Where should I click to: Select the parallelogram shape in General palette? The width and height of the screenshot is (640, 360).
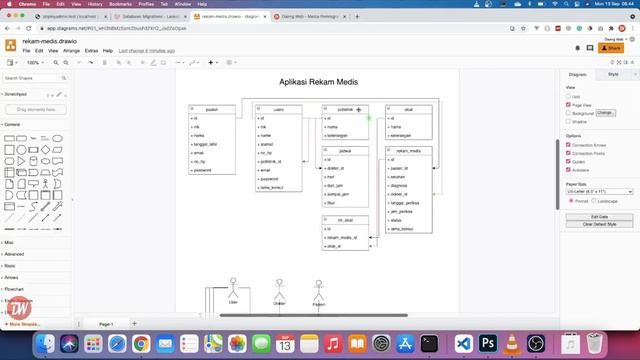(x=58, y=149)
